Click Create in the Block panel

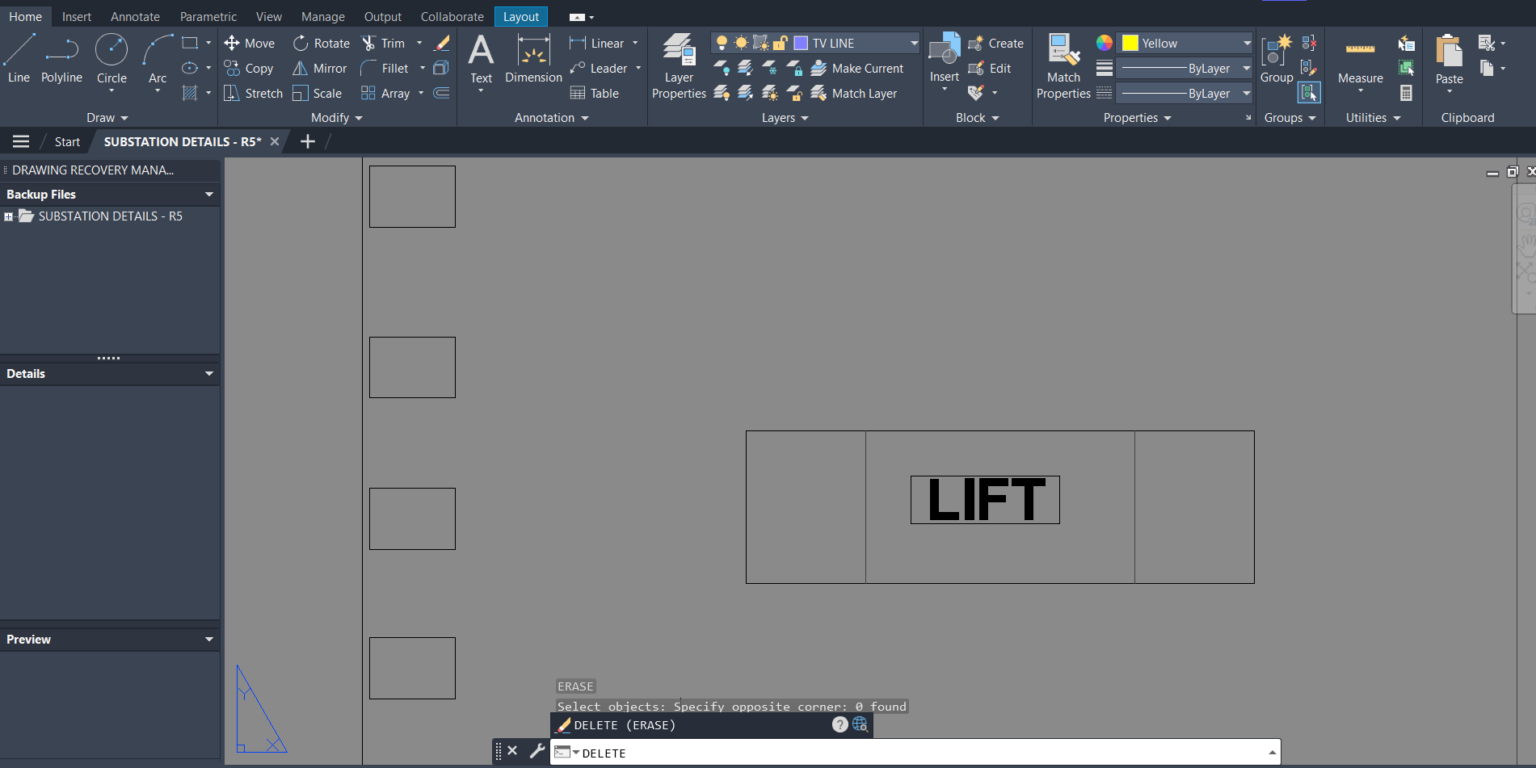(x=1005, y=42)
